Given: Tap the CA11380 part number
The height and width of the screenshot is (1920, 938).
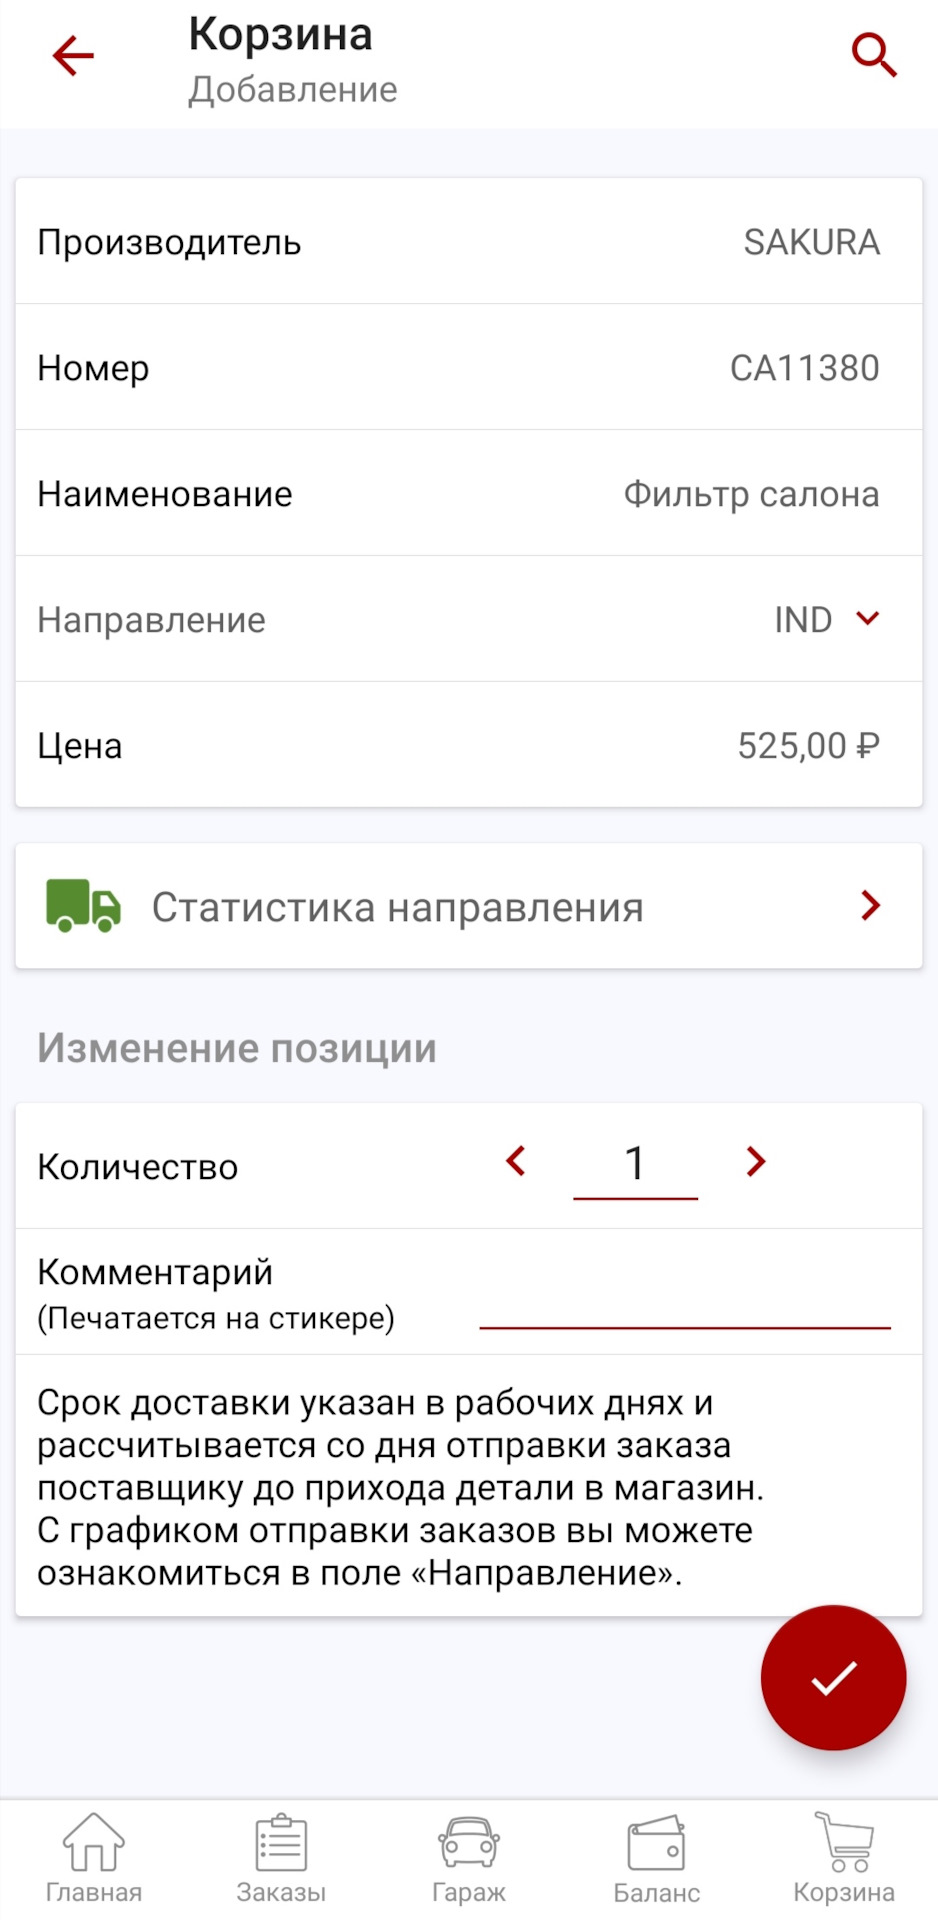Looking at the screenshot, I should point(804,368).
